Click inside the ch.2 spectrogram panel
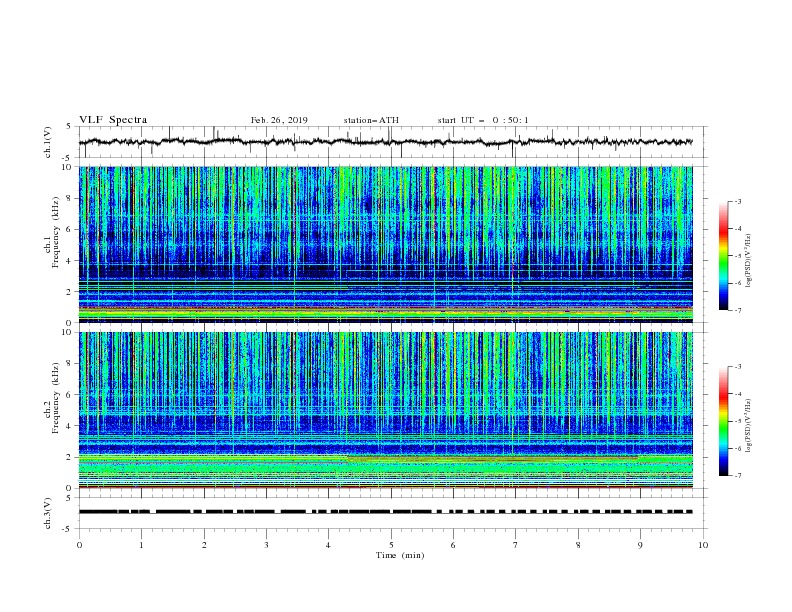Screen dimensions: 792x612 coord(386,410)
